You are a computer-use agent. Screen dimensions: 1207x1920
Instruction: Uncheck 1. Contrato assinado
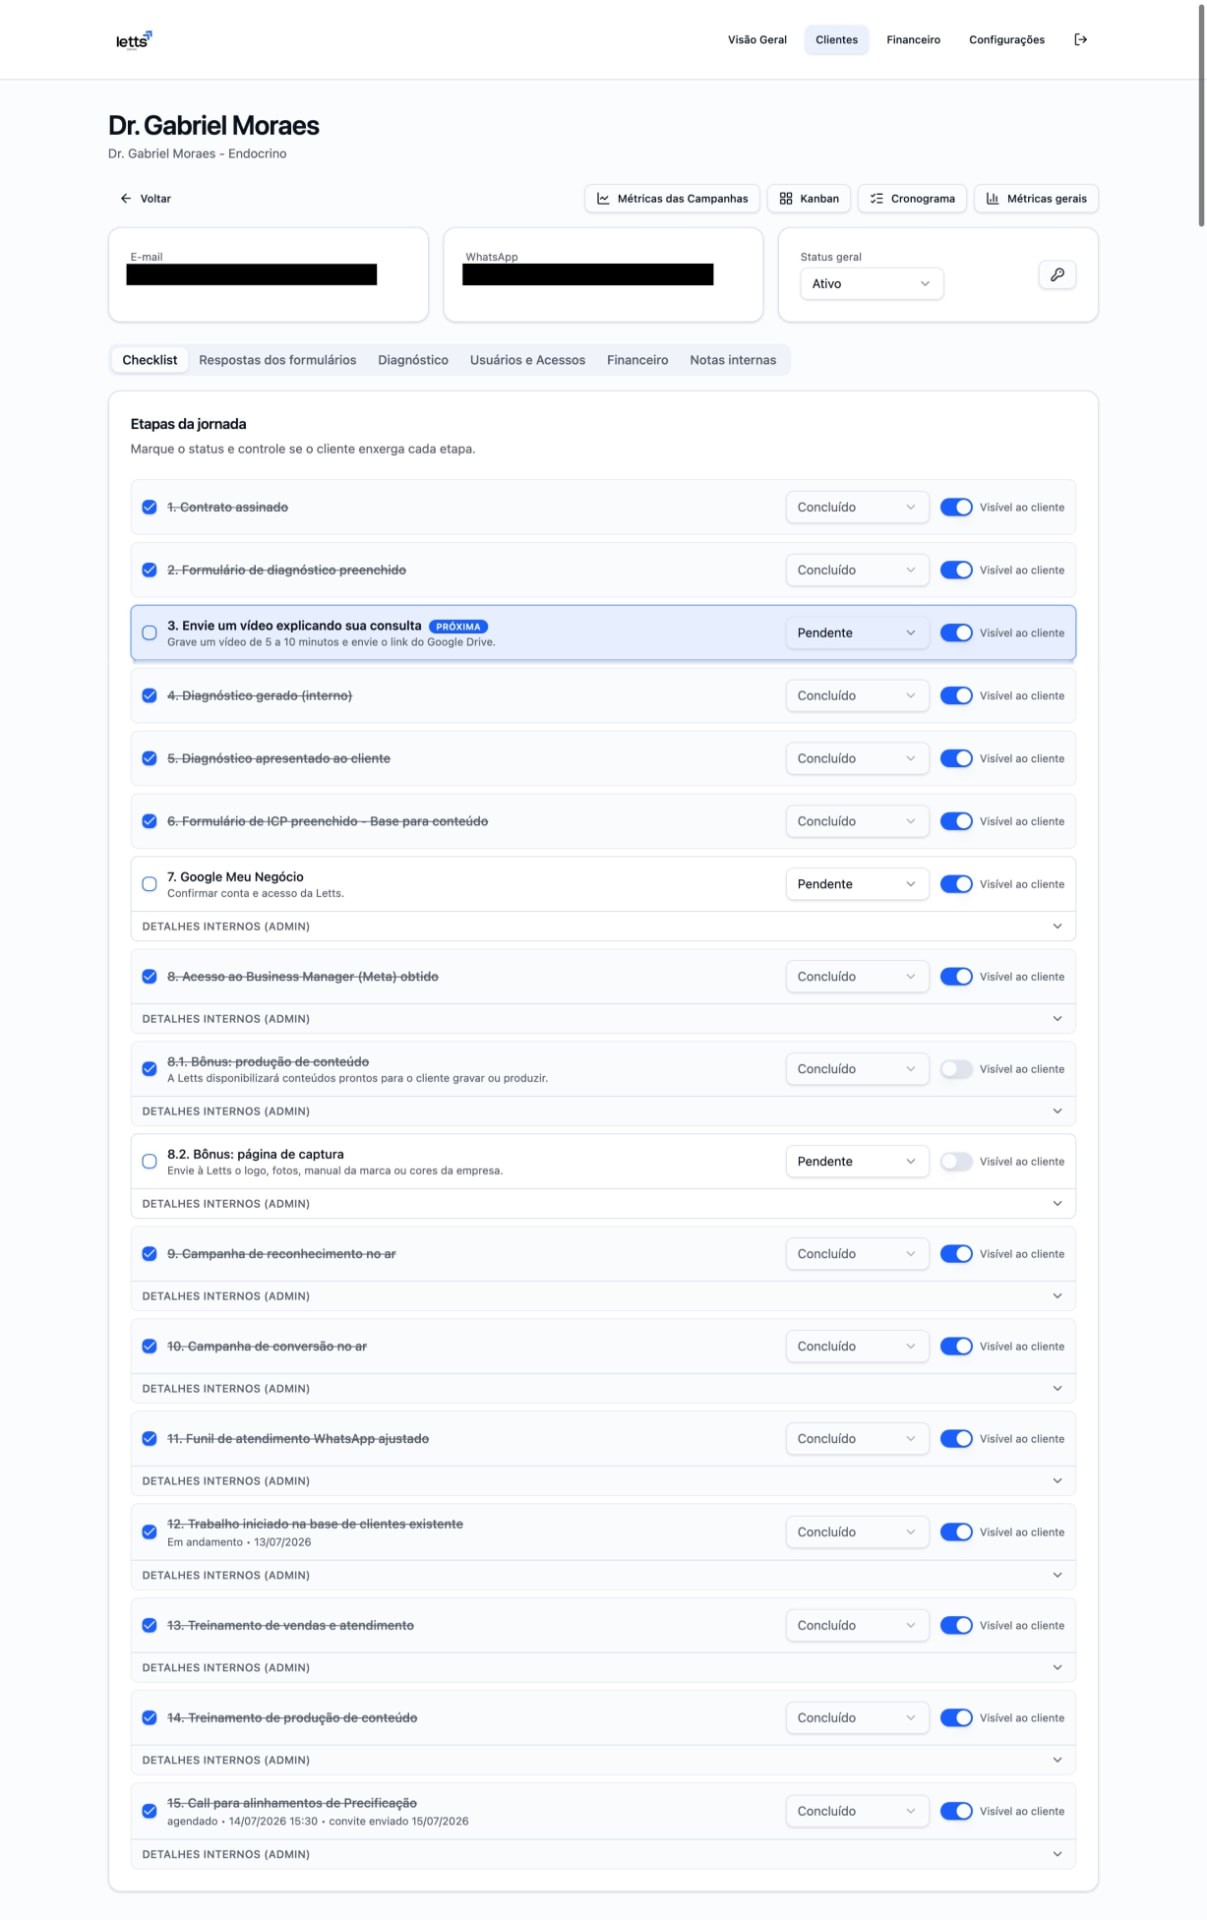(149, 507)
